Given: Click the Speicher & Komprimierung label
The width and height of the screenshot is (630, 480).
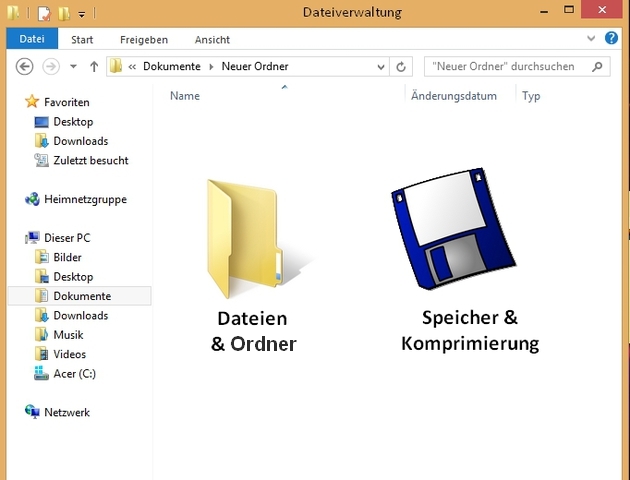Looking at the screenshot, I should pos(470,331).
